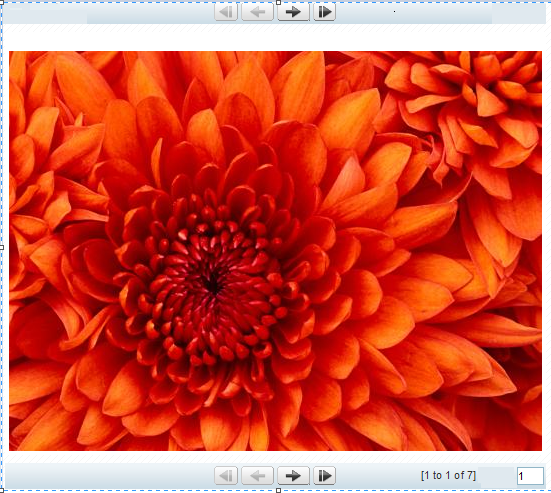The height and width of the screenshot is (493, 551).
Task: Click the '[1 to 1 of 7]' record count text
Action: (448, 475)
